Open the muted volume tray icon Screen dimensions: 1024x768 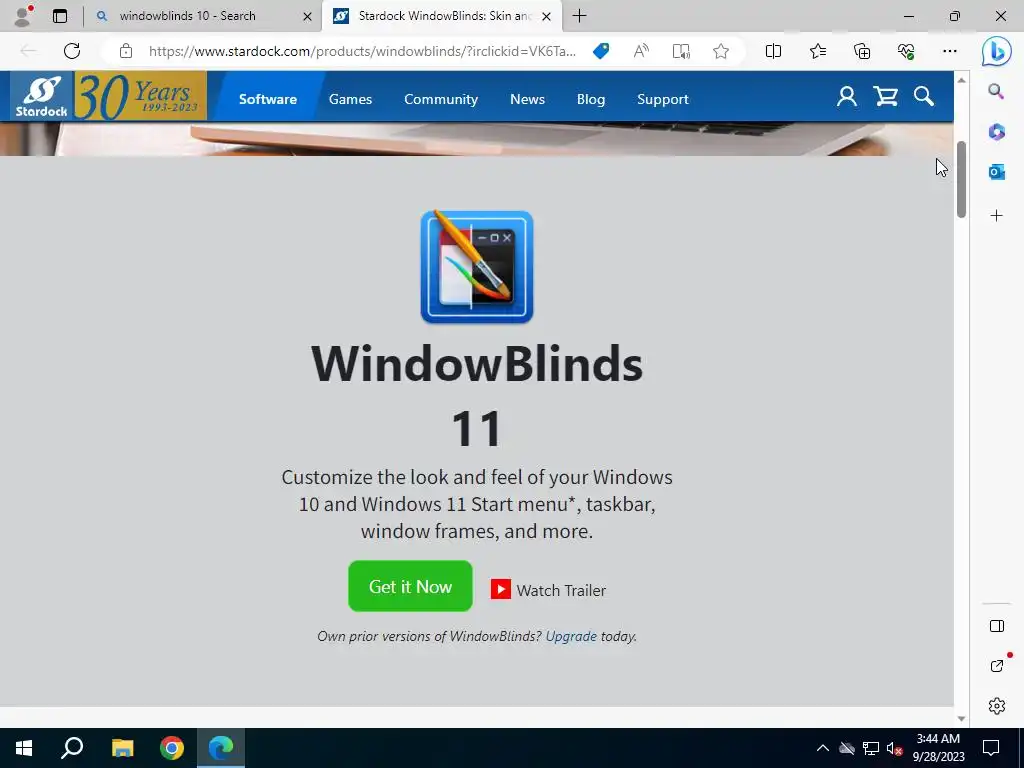pyautogui.click(x=894, y=748)
